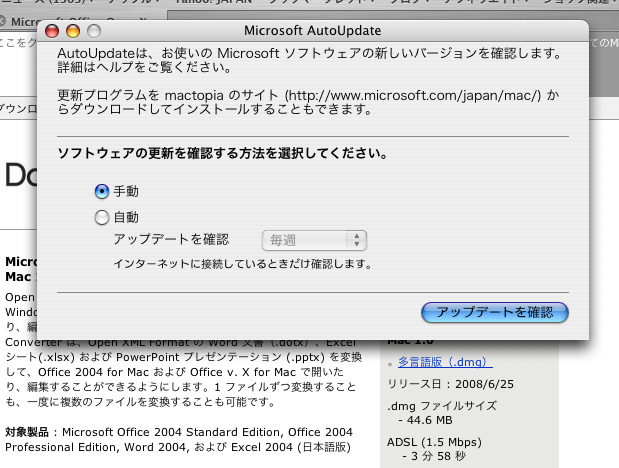
Task: Close the Microsoft AutoUpdate window with red button
Action: [52, 31]
